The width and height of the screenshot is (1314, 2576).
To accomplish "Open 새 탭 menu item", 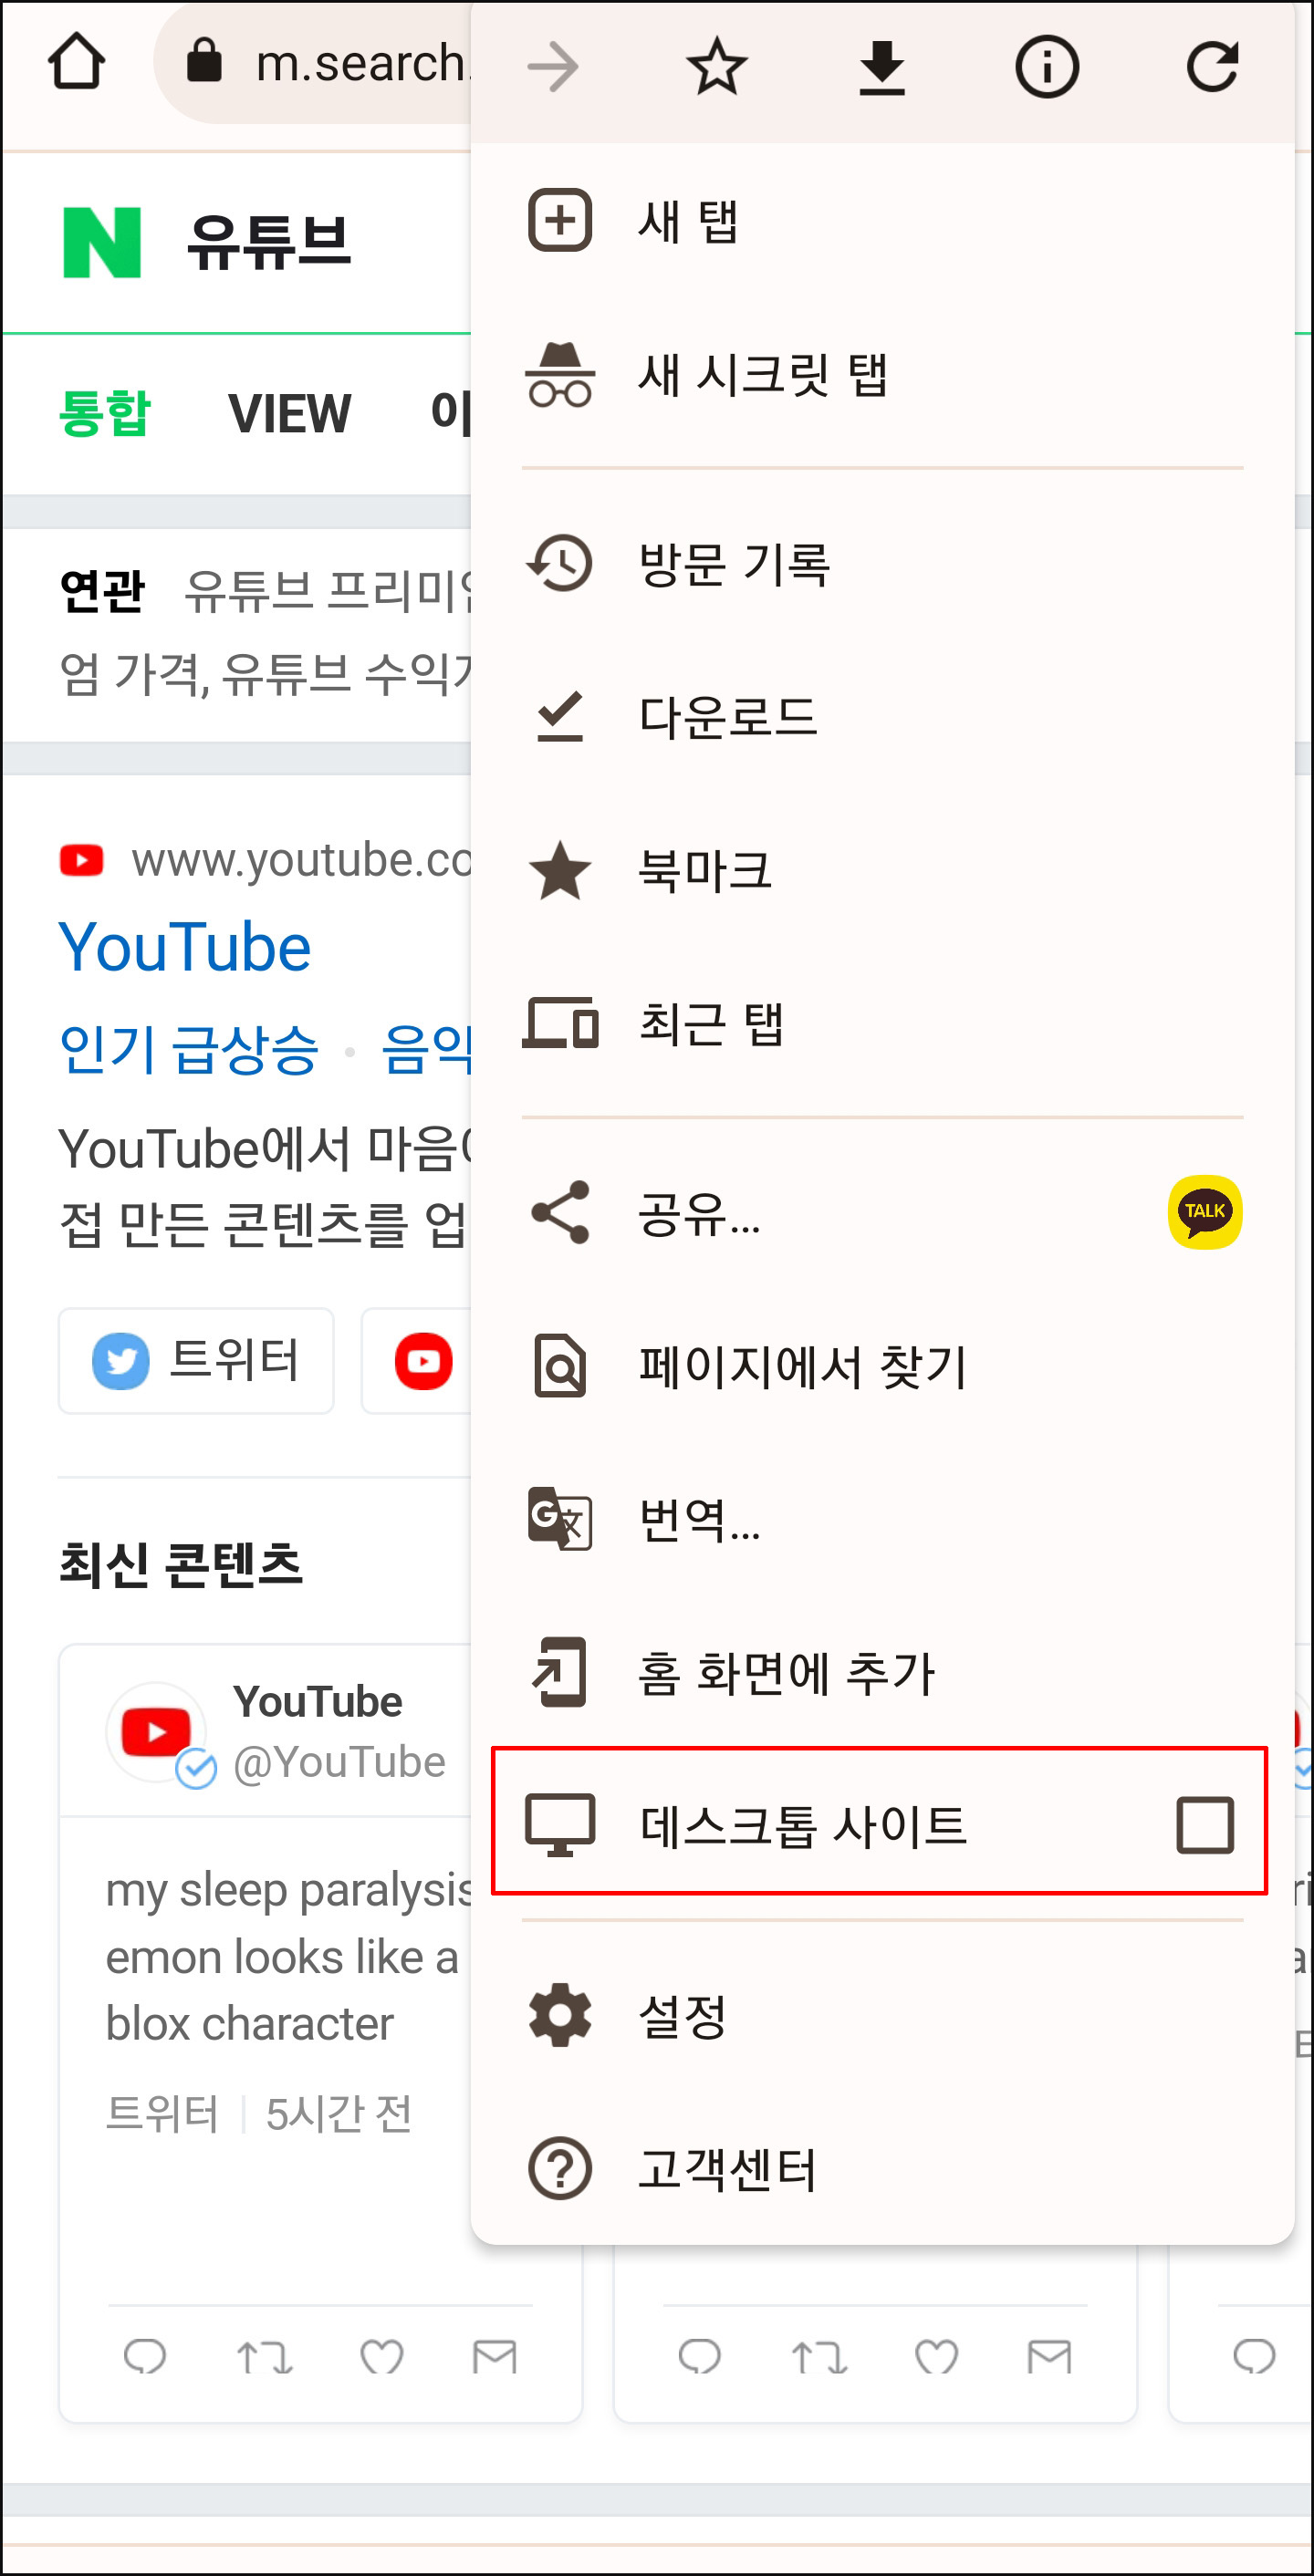I will (882, 221).
